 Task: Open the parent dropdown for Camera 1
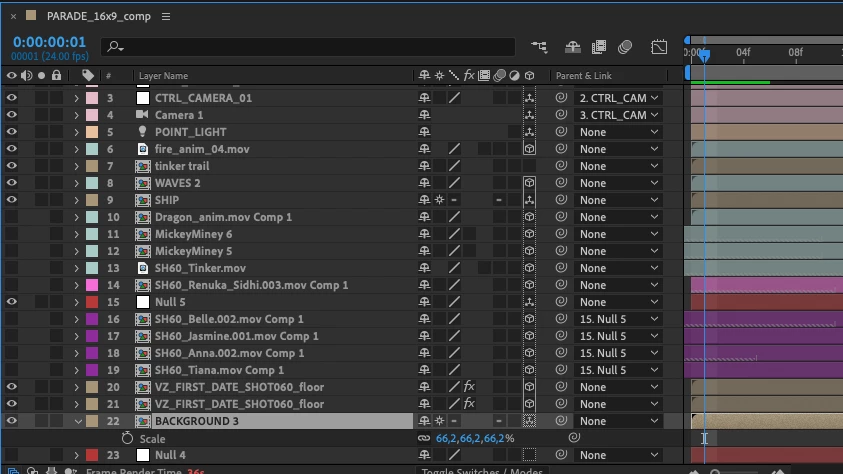pyautogui.click(x=618, y=115)
